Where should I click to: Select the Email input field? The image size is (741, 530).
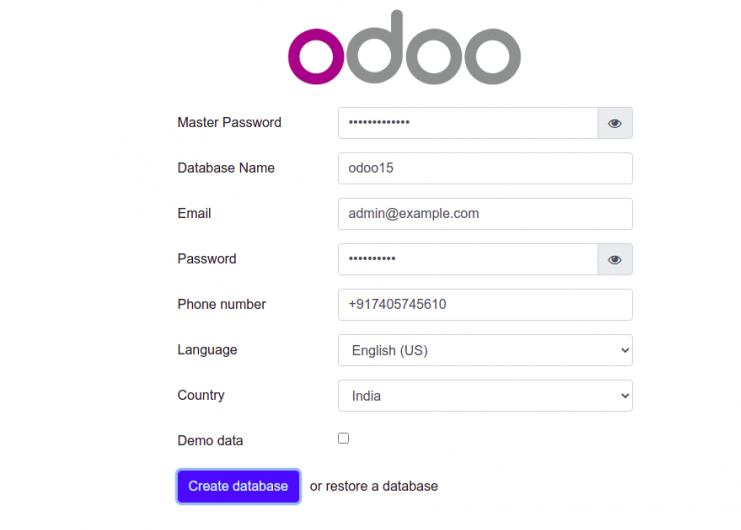coord(485,214)
